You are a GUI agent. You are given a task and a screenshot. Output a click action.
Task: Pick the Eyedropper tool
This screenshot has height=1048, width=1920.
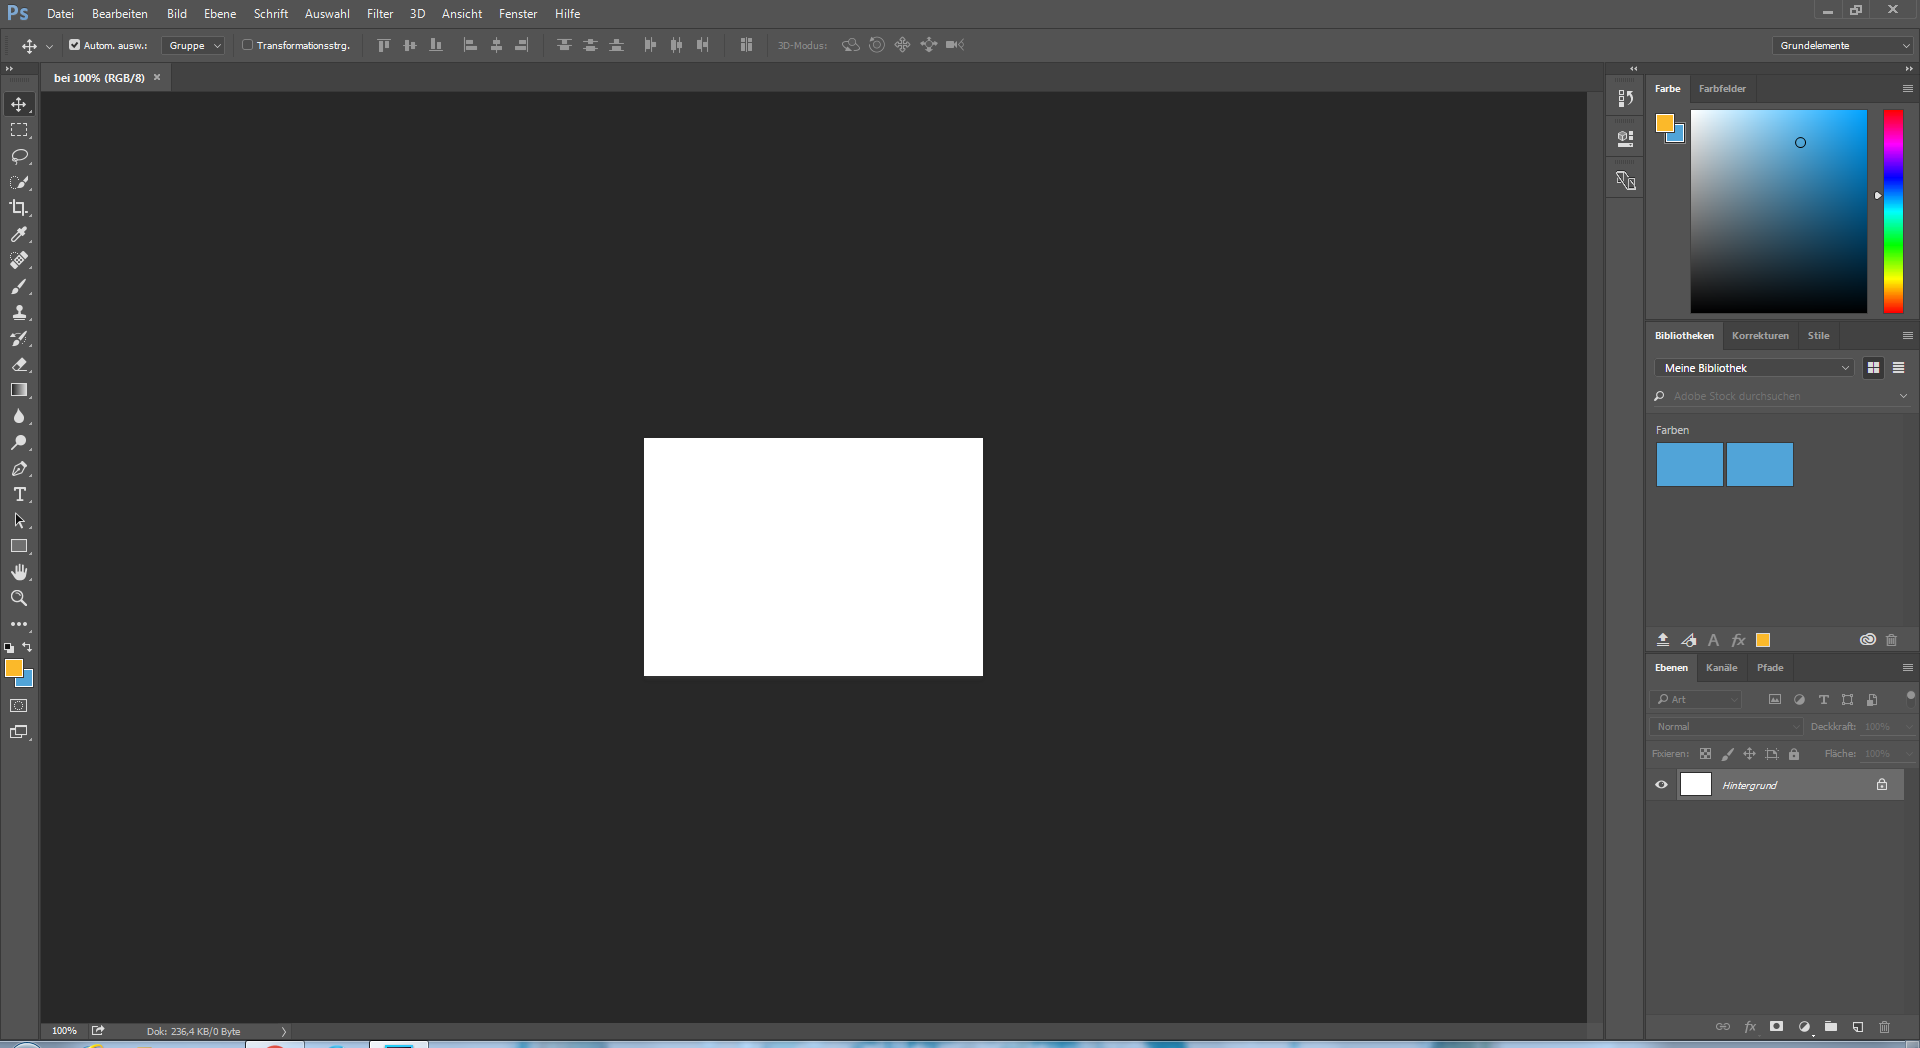click(x=19, y=234)
